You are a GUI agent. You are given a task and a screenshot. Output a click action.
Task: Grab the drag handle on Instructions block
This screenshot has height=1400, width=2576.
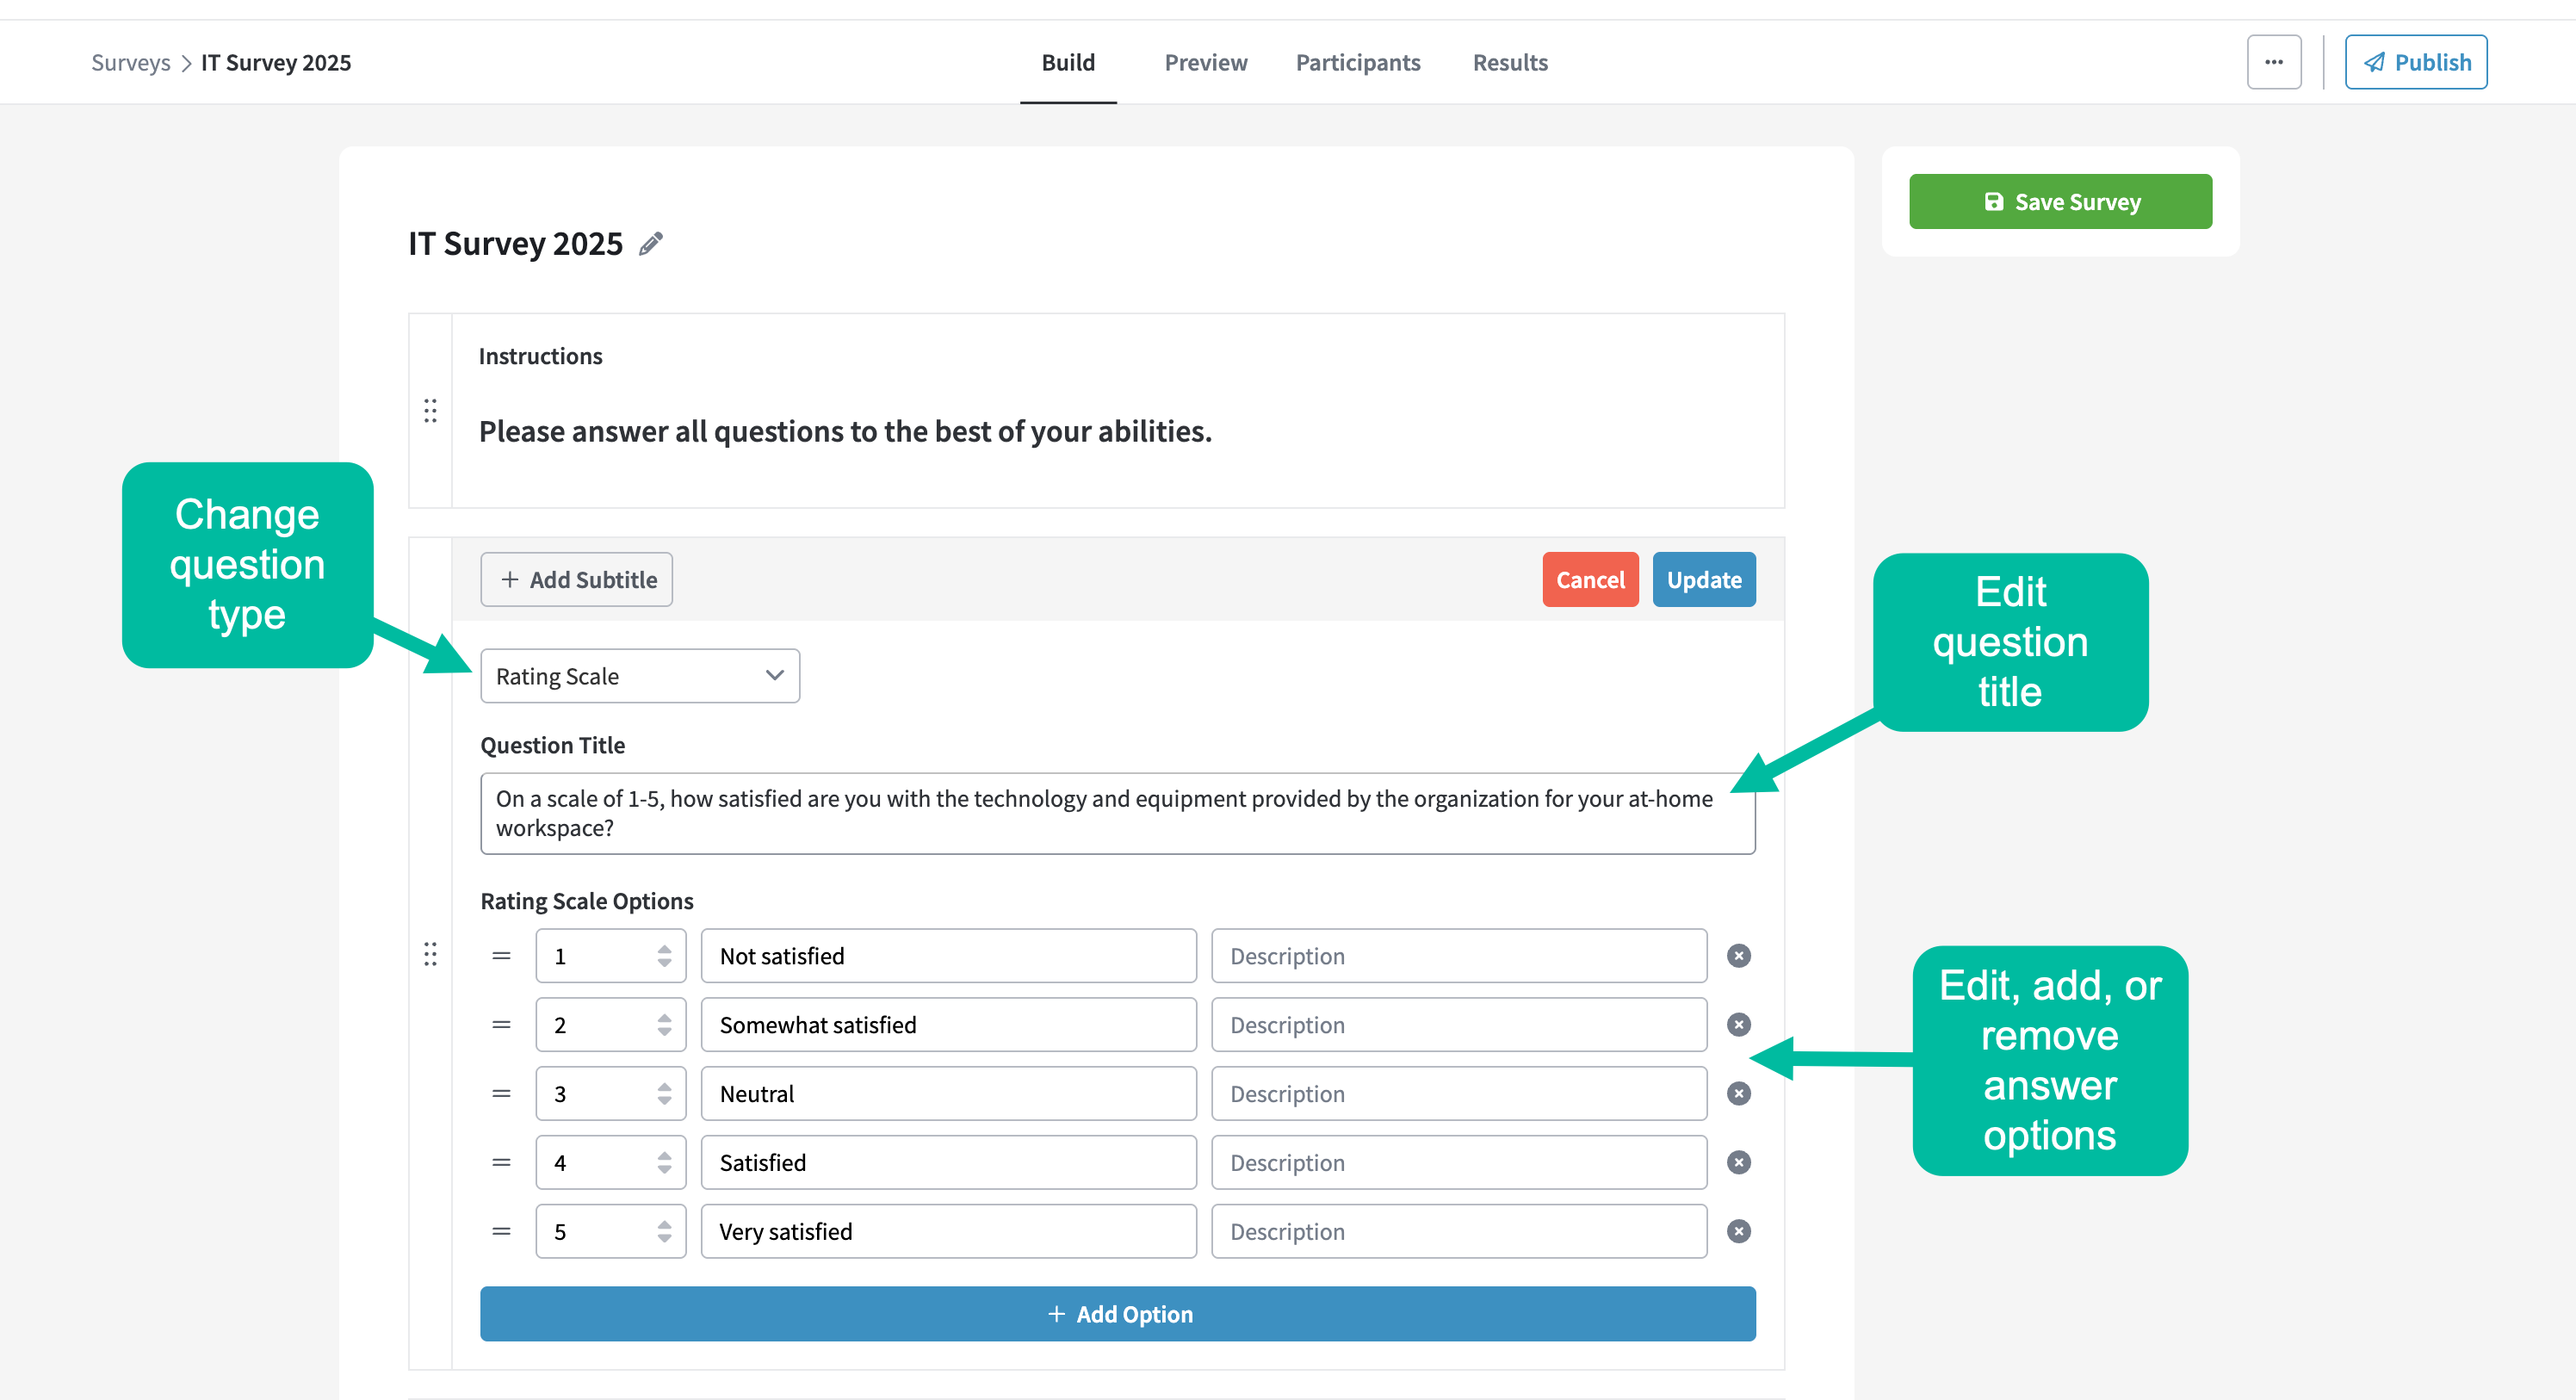pyautogui.click(x=430, y=411)
